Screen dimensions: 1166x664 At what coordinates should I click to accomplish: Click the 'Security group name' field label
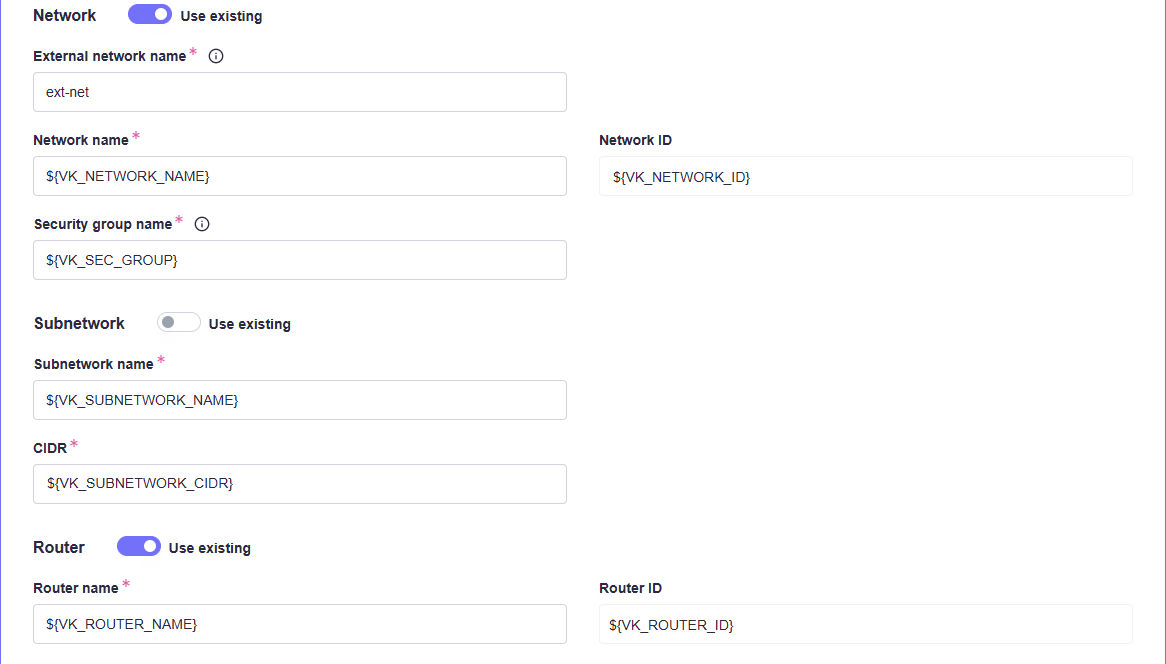[103, 224]
